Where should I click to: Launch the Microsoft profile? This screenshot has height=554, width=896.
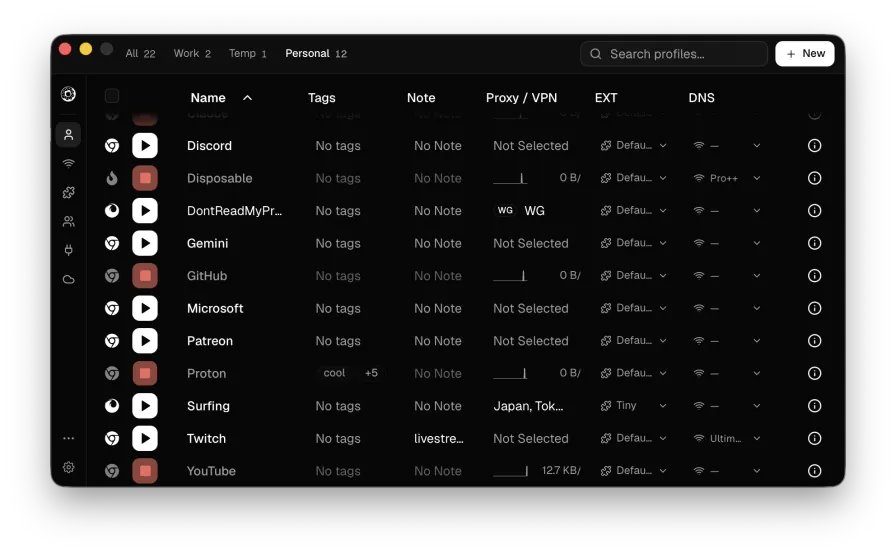coord(145,308)
